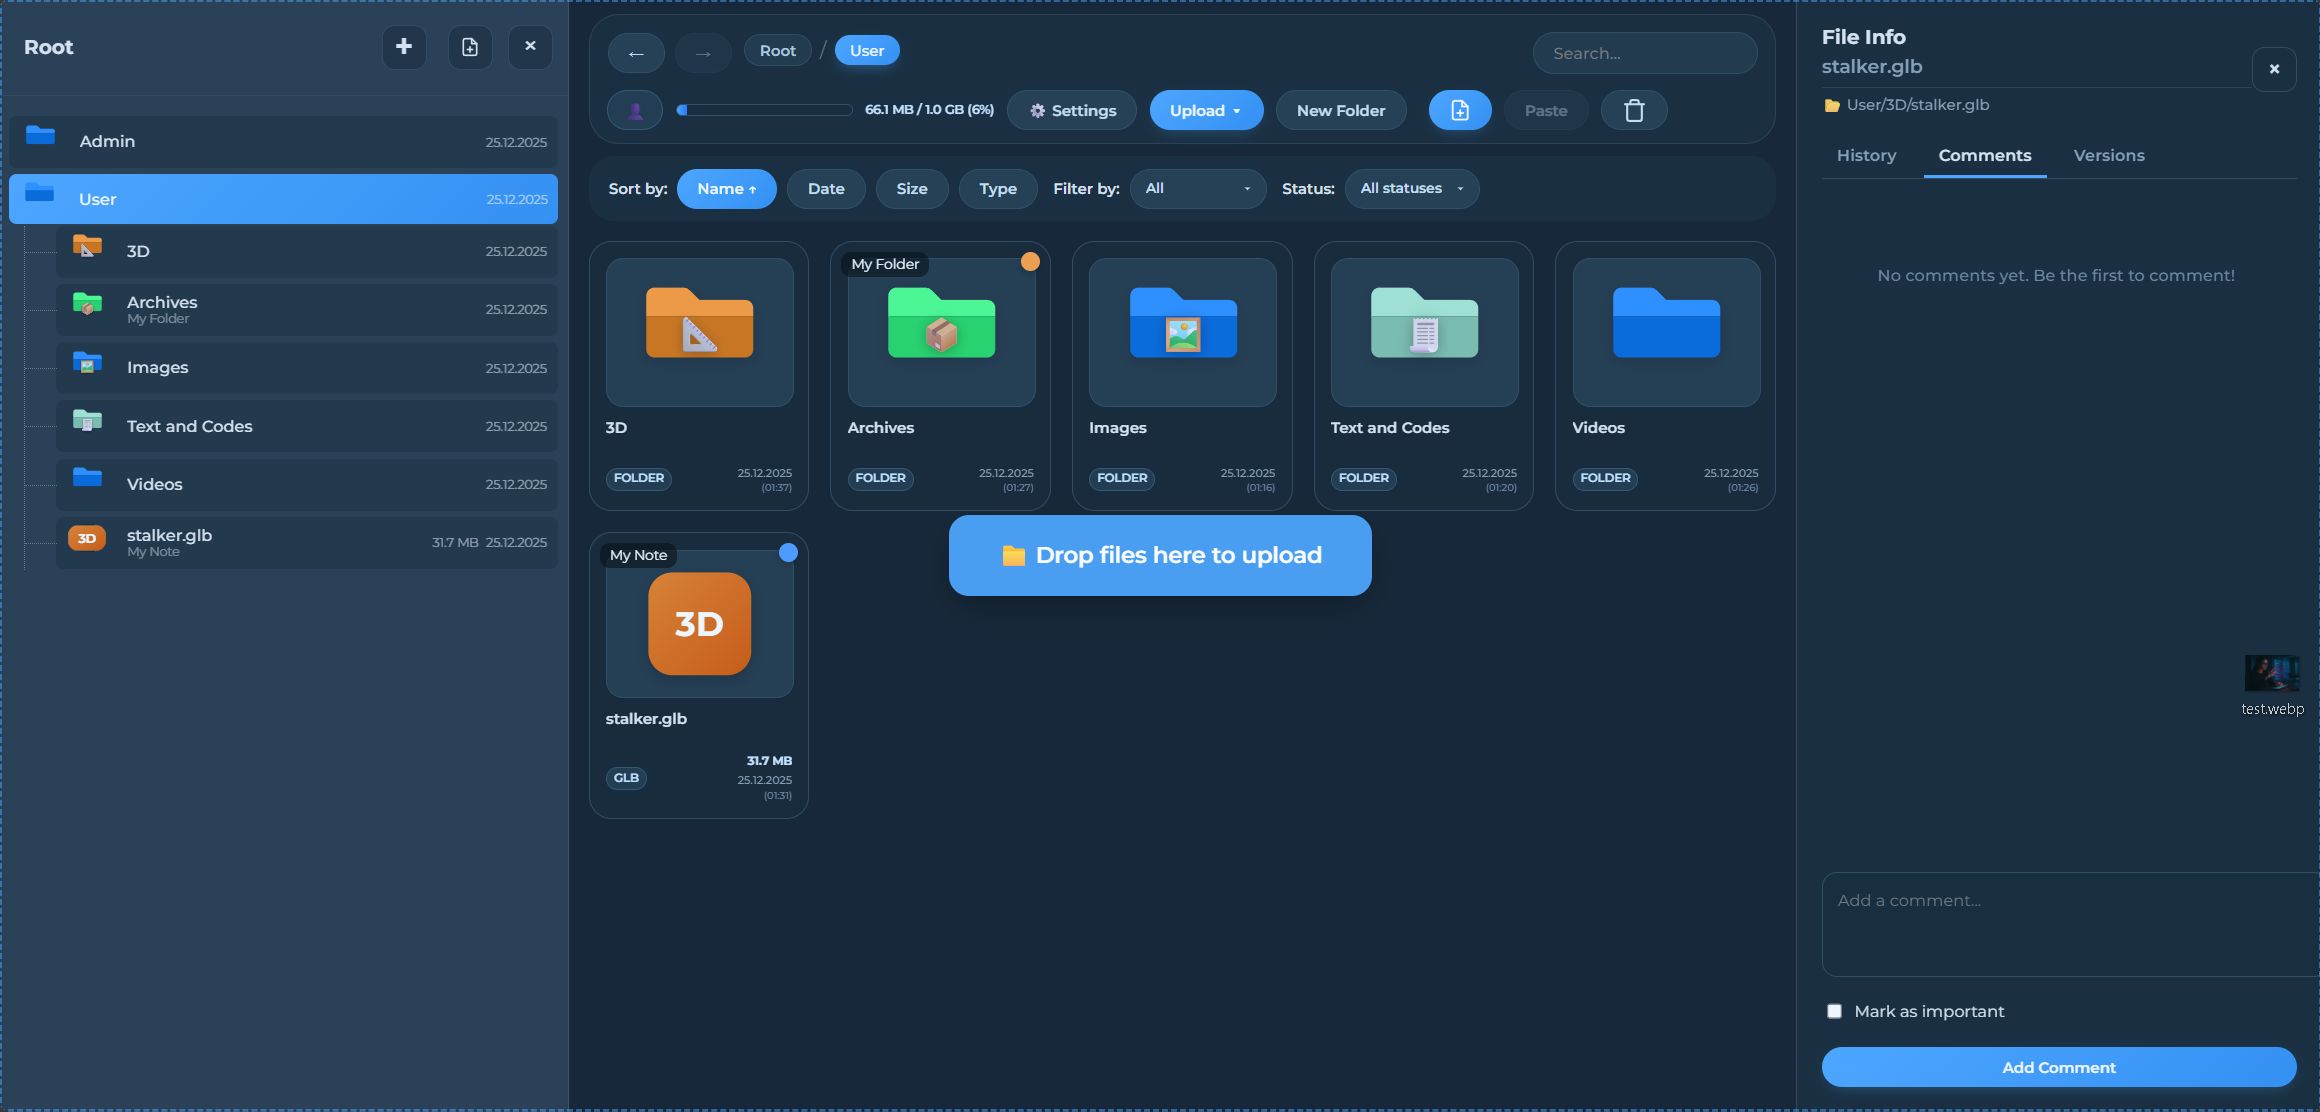Click the Search input field
2320x1112 pixels.
1644,53
